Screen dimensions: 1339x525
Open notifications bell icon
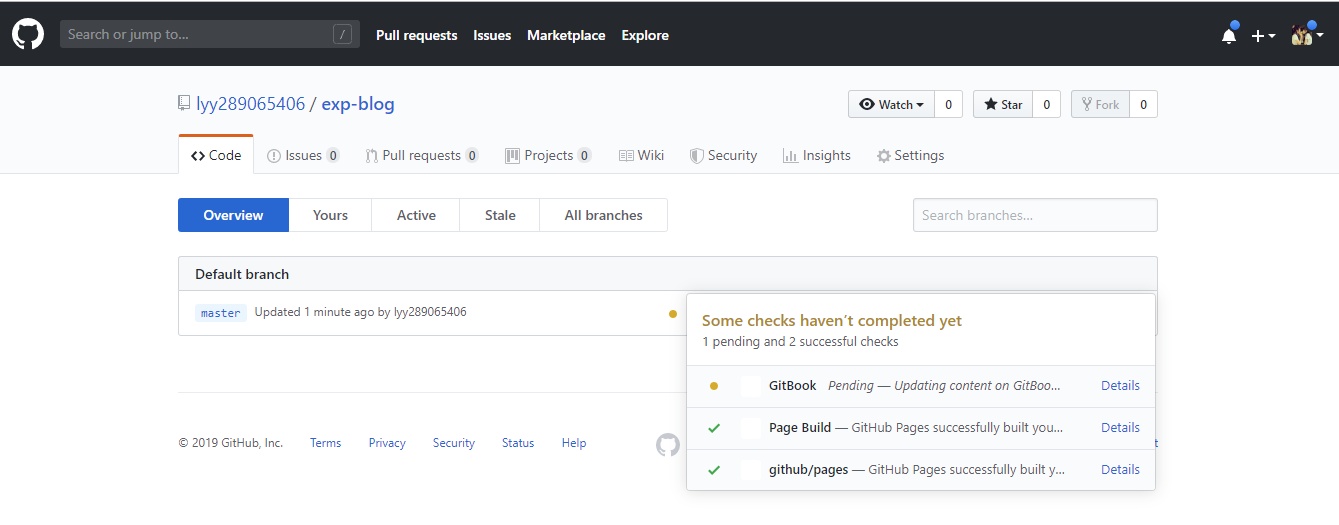(x=1229, y=35)
